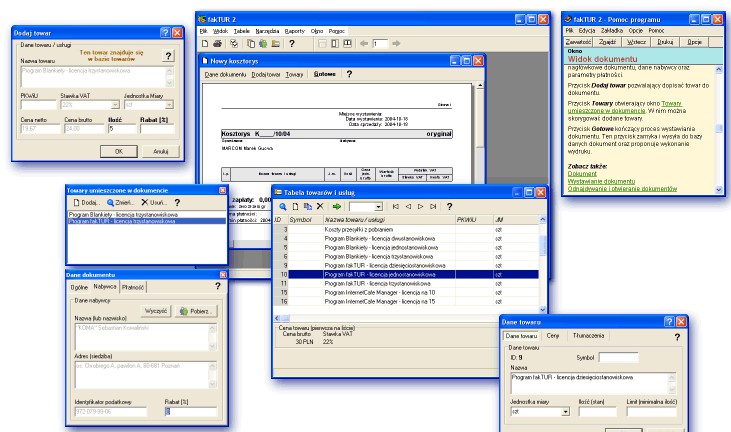
Task: Click the page number field in fakTUR 2 toolbar
Action: [380, 44]
